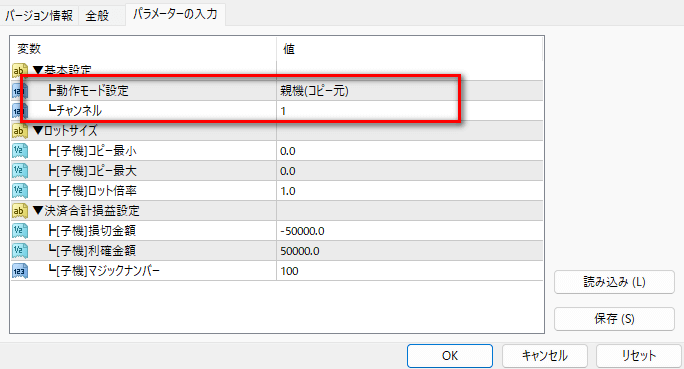Select the [子機]コピー最大 variable name
Viewport: 684px width, 369px height.
pos(92,171)
